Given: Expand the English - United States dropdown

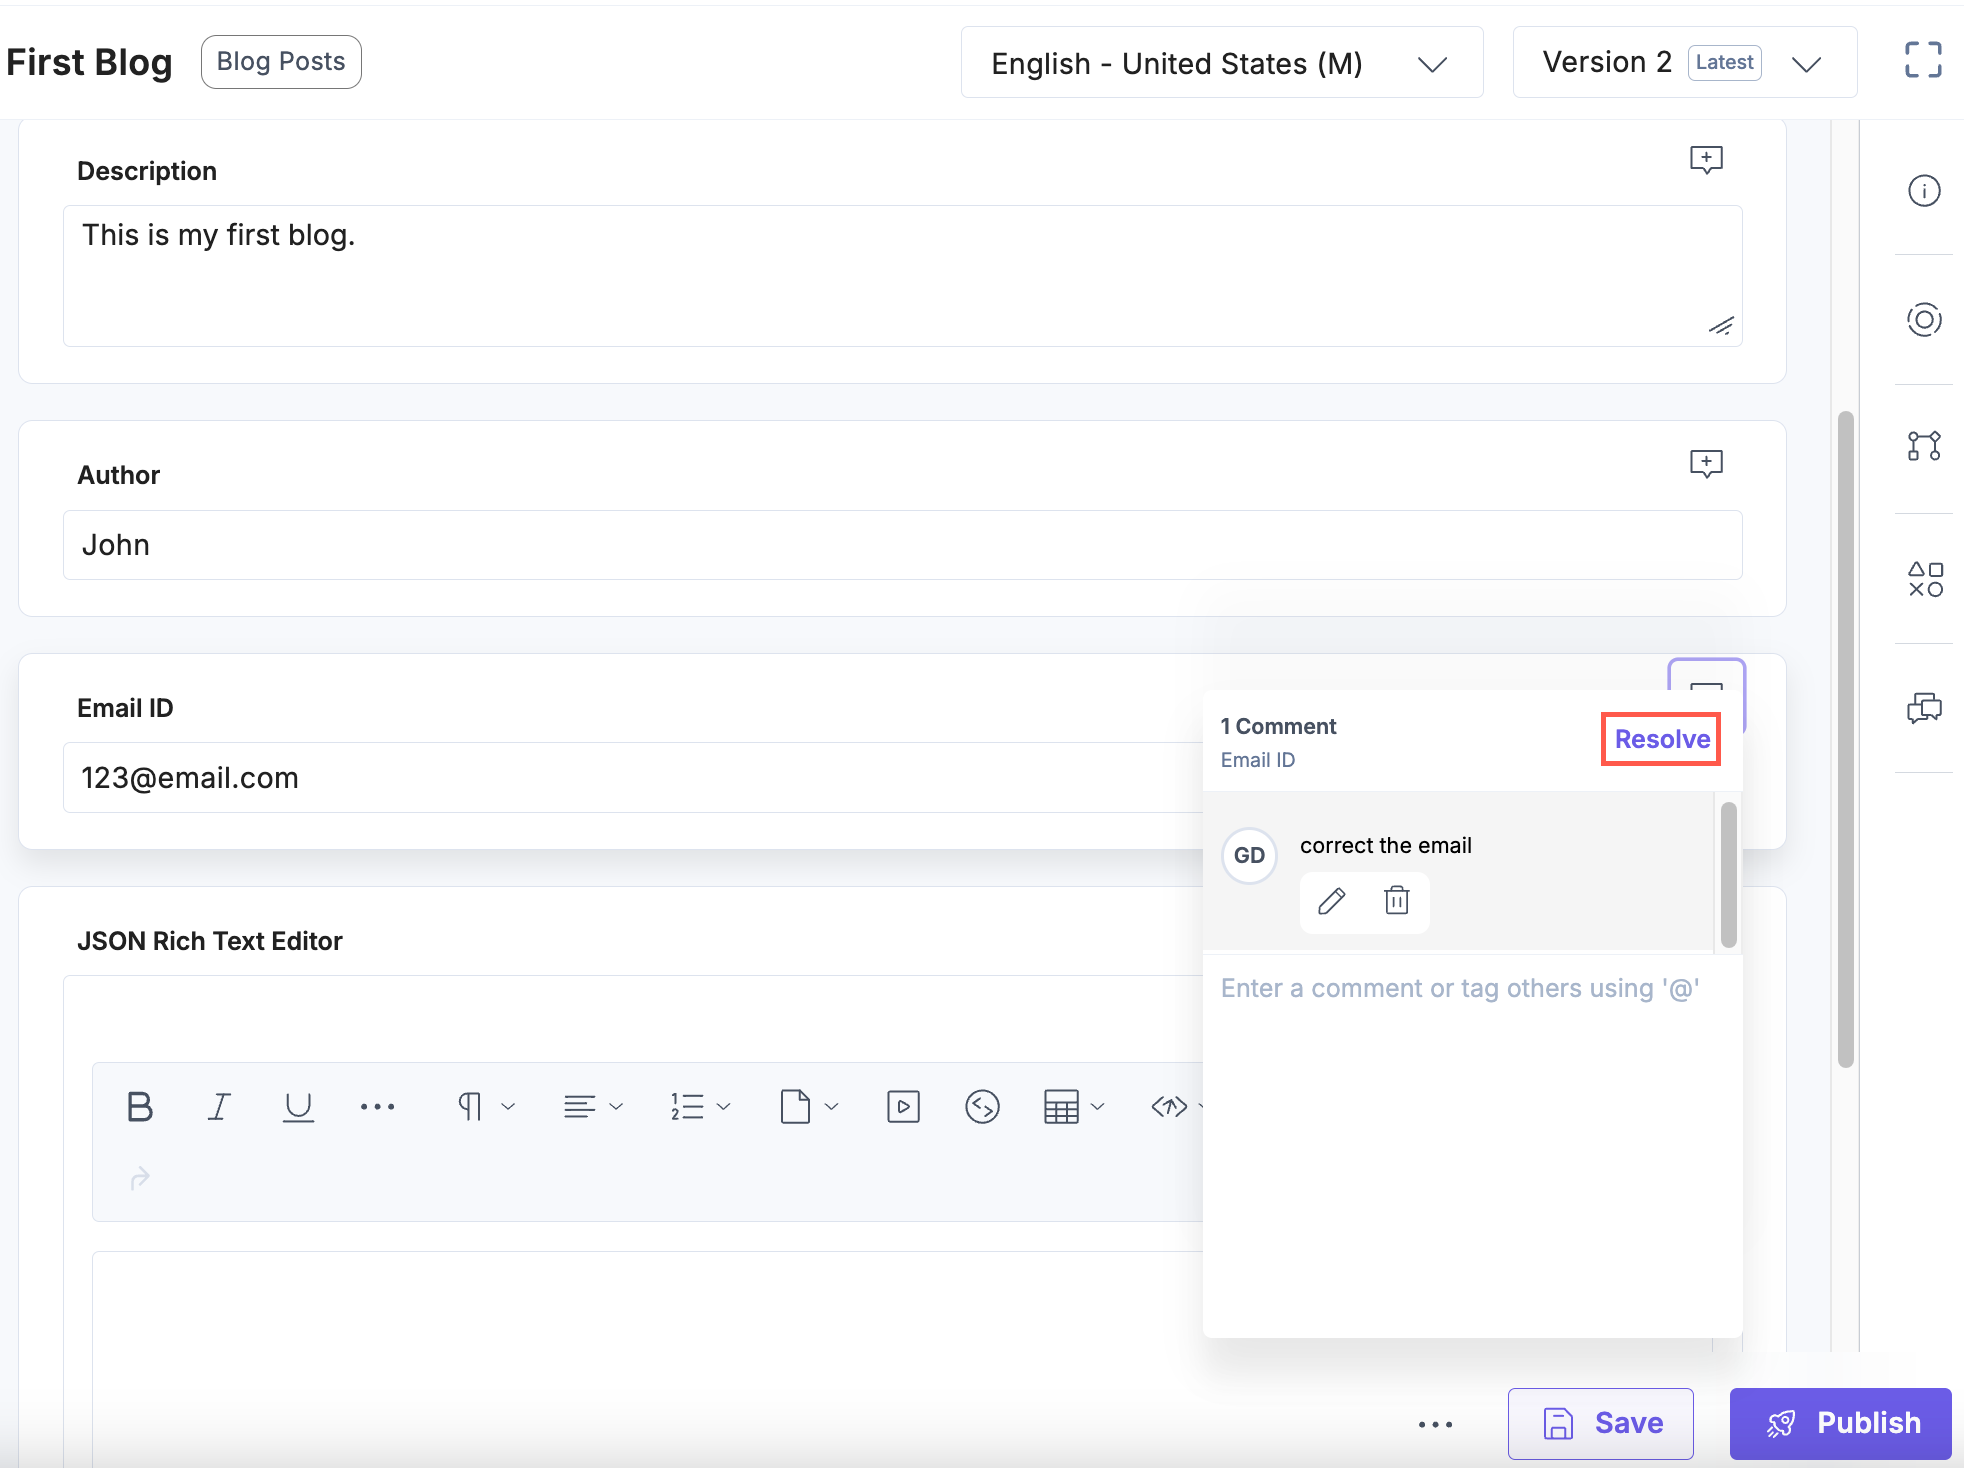Looking at the screenshot, I should (1216, 62).
